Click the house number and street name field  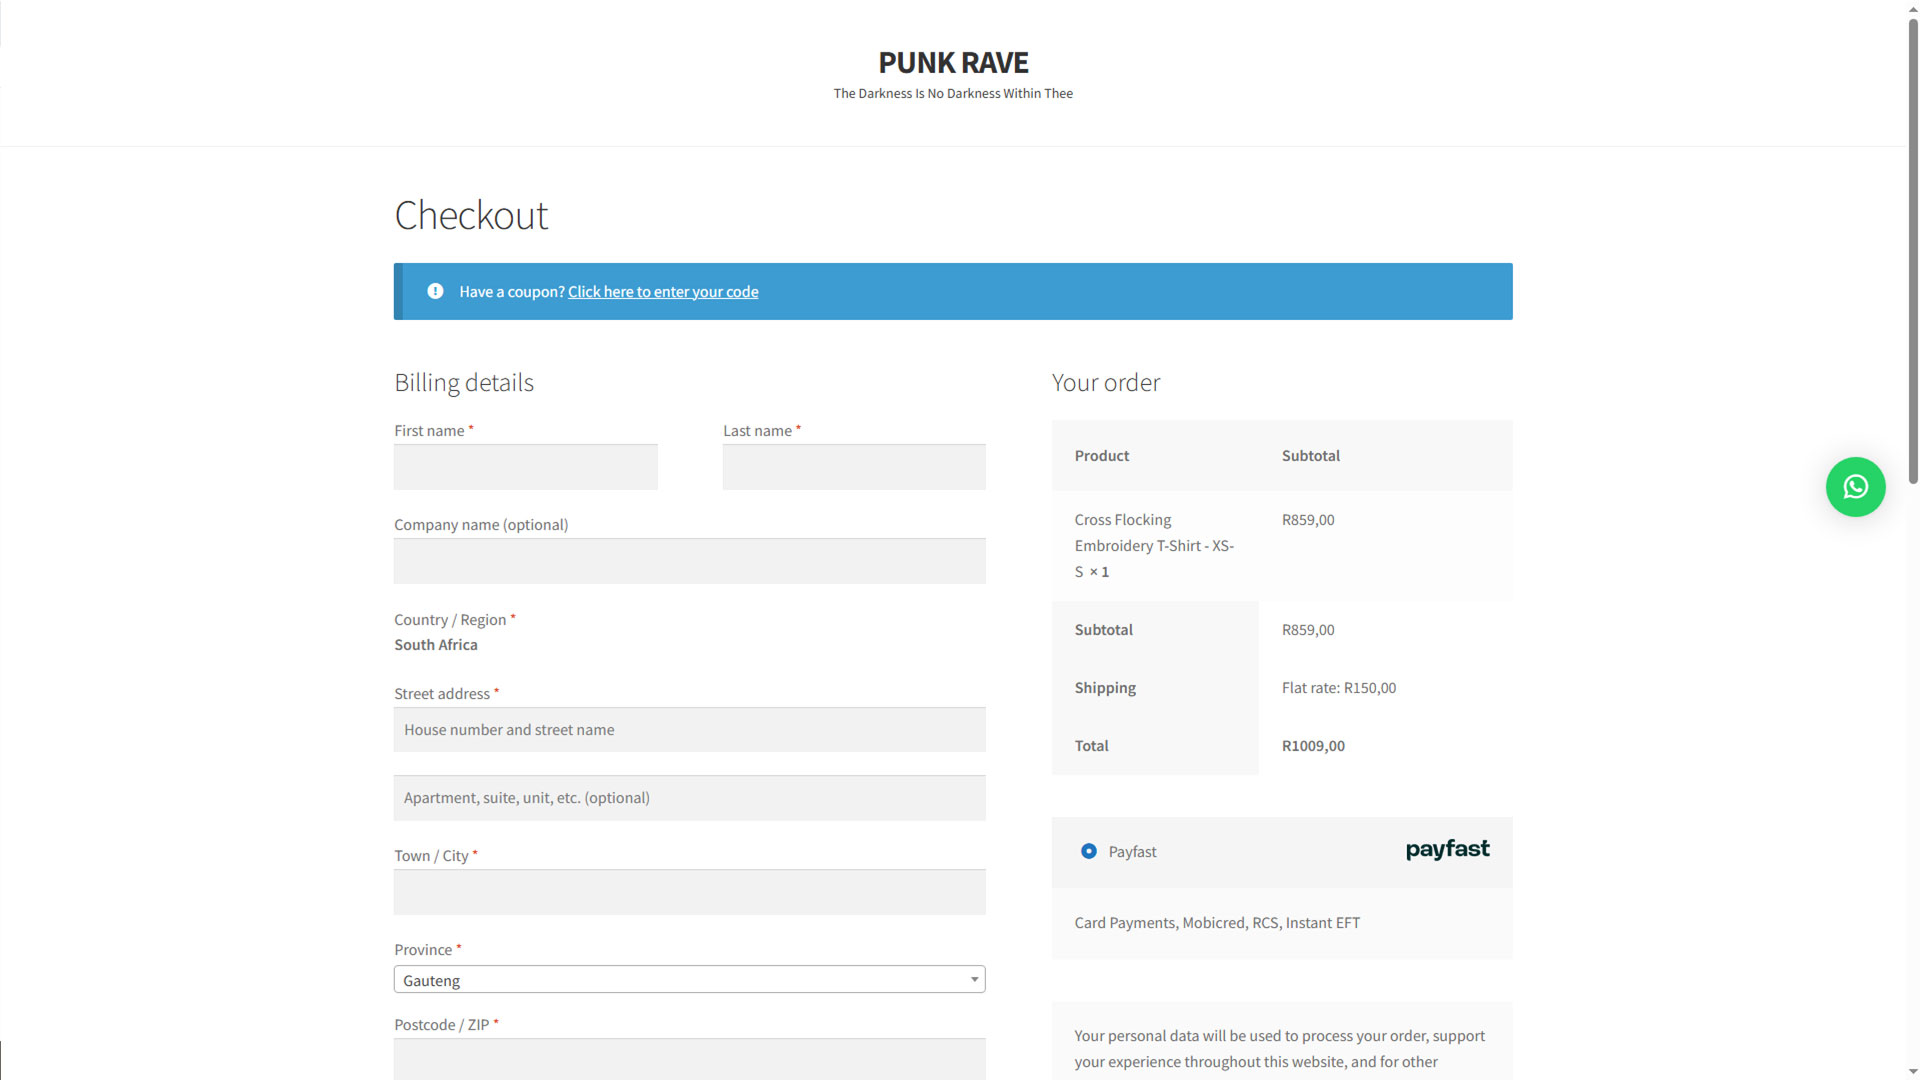tap(689, 729)
